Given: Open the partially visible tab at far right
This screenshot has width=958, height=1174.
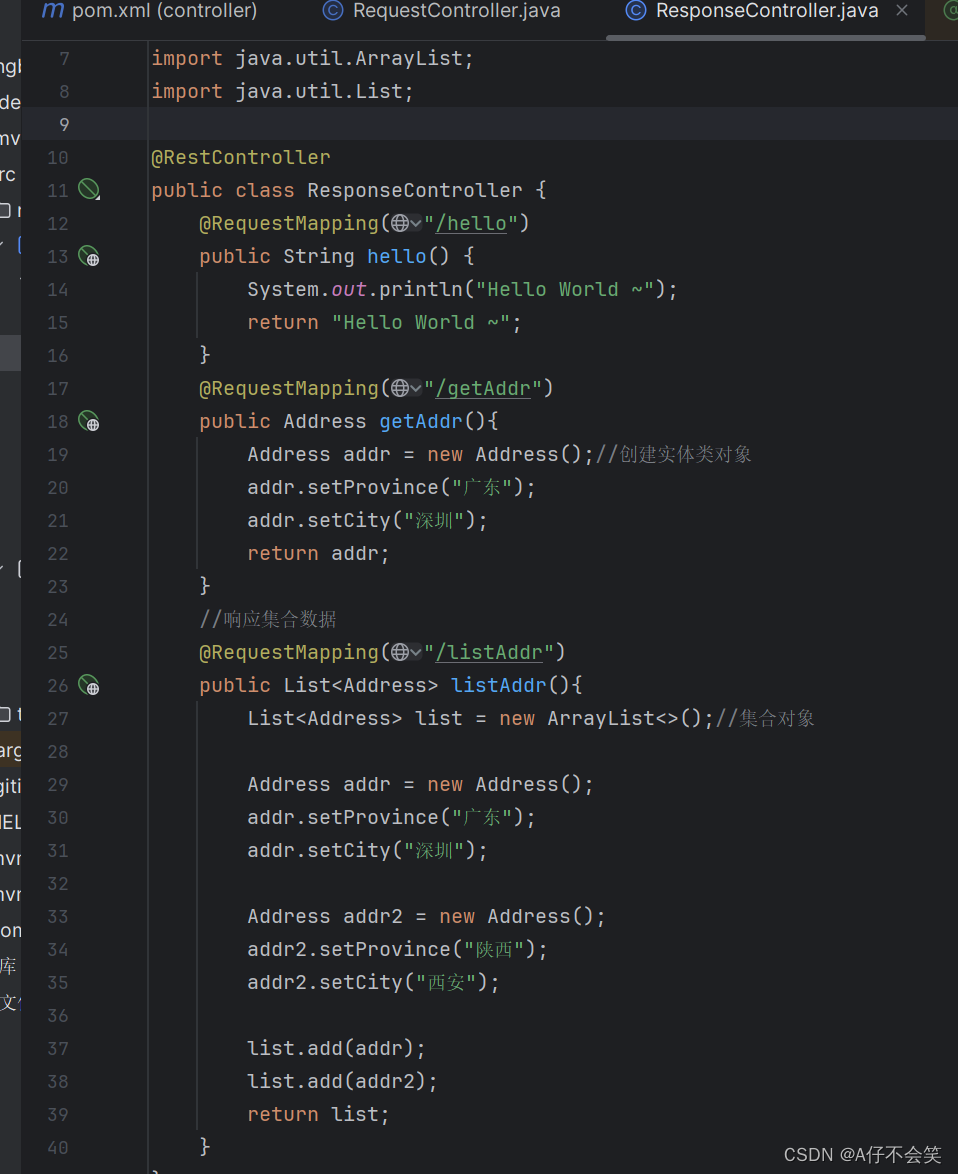Looking at the screenshot, I should point(950,12).
